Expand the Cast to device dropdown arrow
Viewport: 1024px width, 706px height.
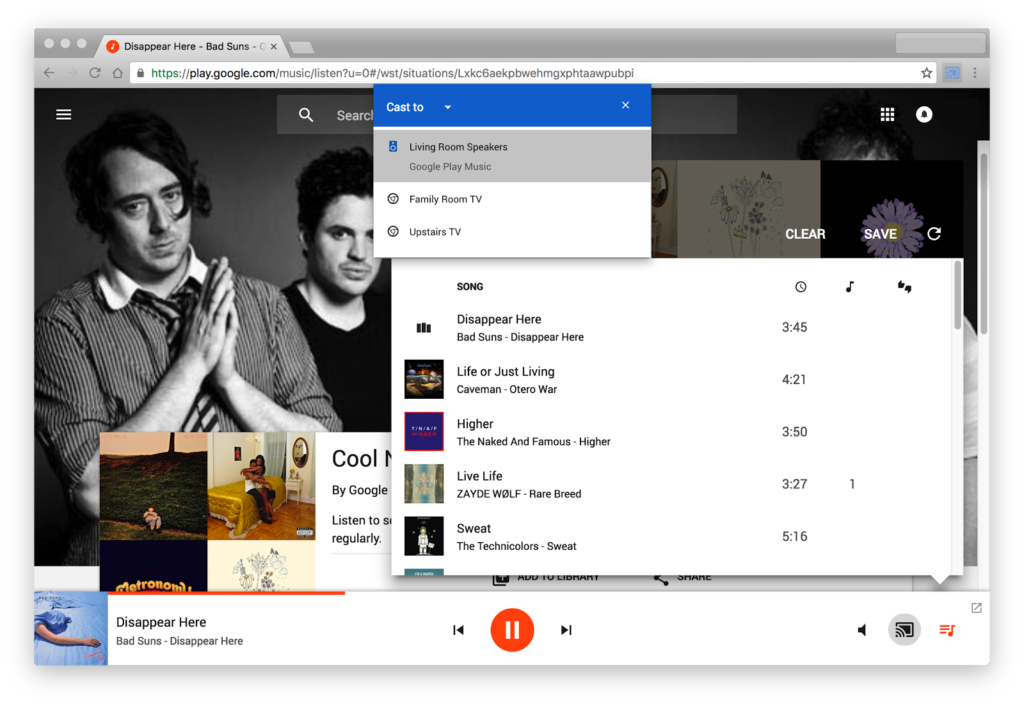[x=447, y=106]
